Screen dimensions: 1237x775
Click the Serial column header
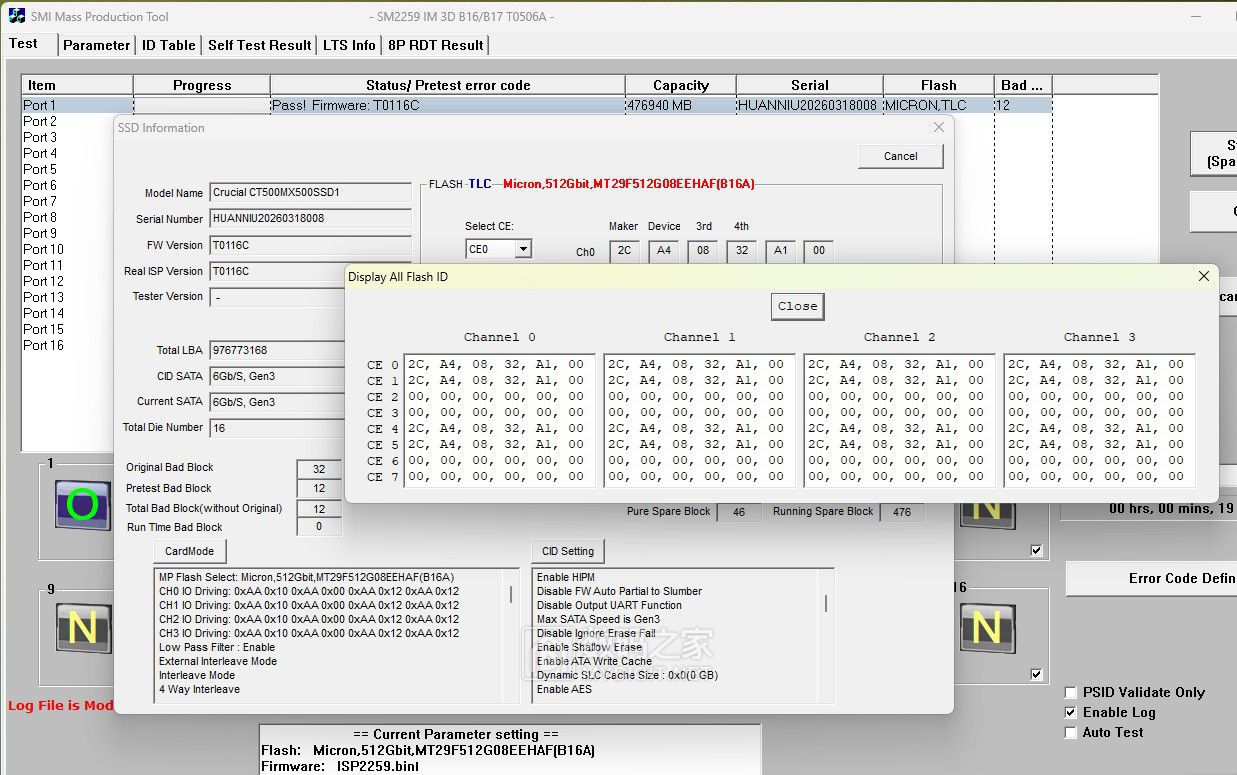point(809,85)
